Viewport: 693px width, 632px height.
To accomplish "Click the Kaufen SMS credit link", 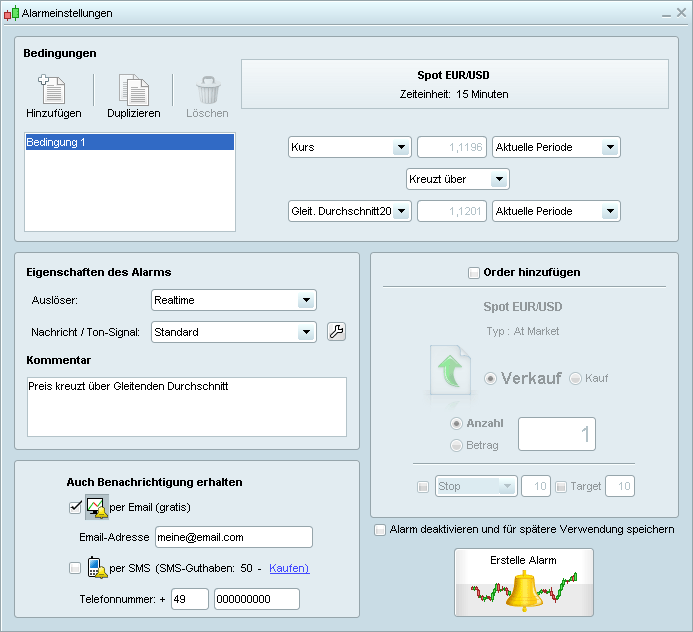I will [x=289, y=568].
